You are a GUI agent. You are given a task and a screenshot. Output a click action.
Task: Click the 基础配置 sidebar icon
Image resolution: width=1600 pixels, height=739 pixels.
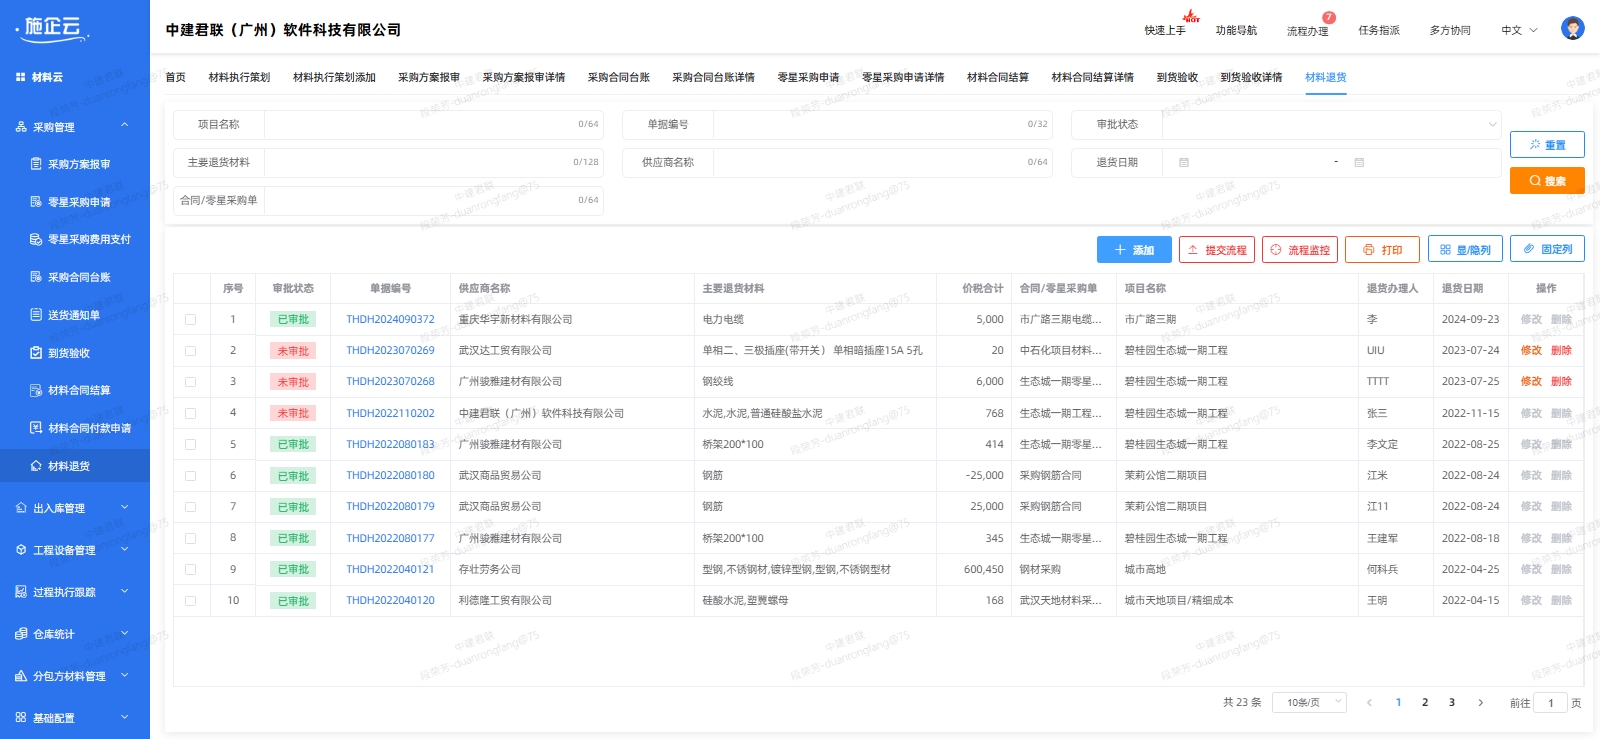tap(21, 718)
